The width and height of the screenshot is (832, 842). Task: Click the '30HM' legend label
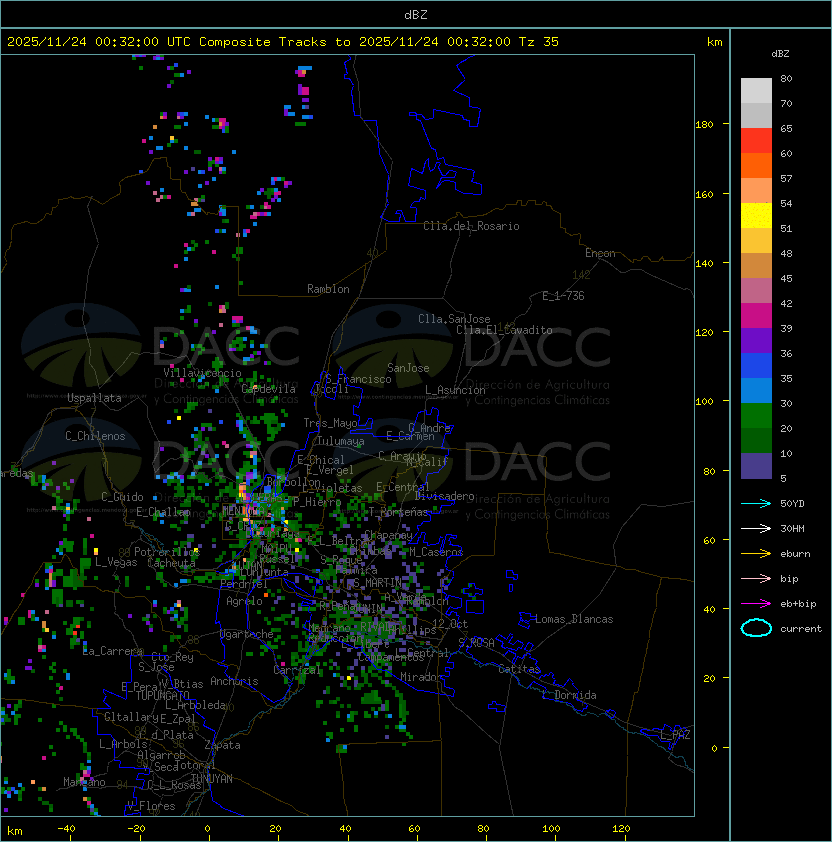(x=792, y=528)
